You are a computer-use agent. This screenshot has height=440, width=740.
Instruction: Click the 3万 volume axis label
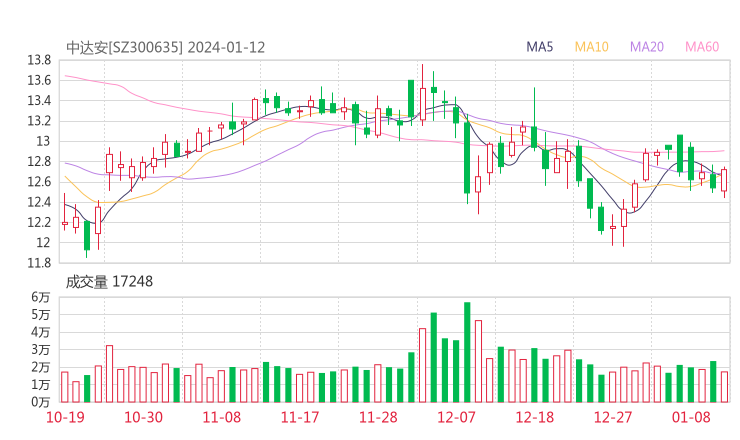point(41,350)
